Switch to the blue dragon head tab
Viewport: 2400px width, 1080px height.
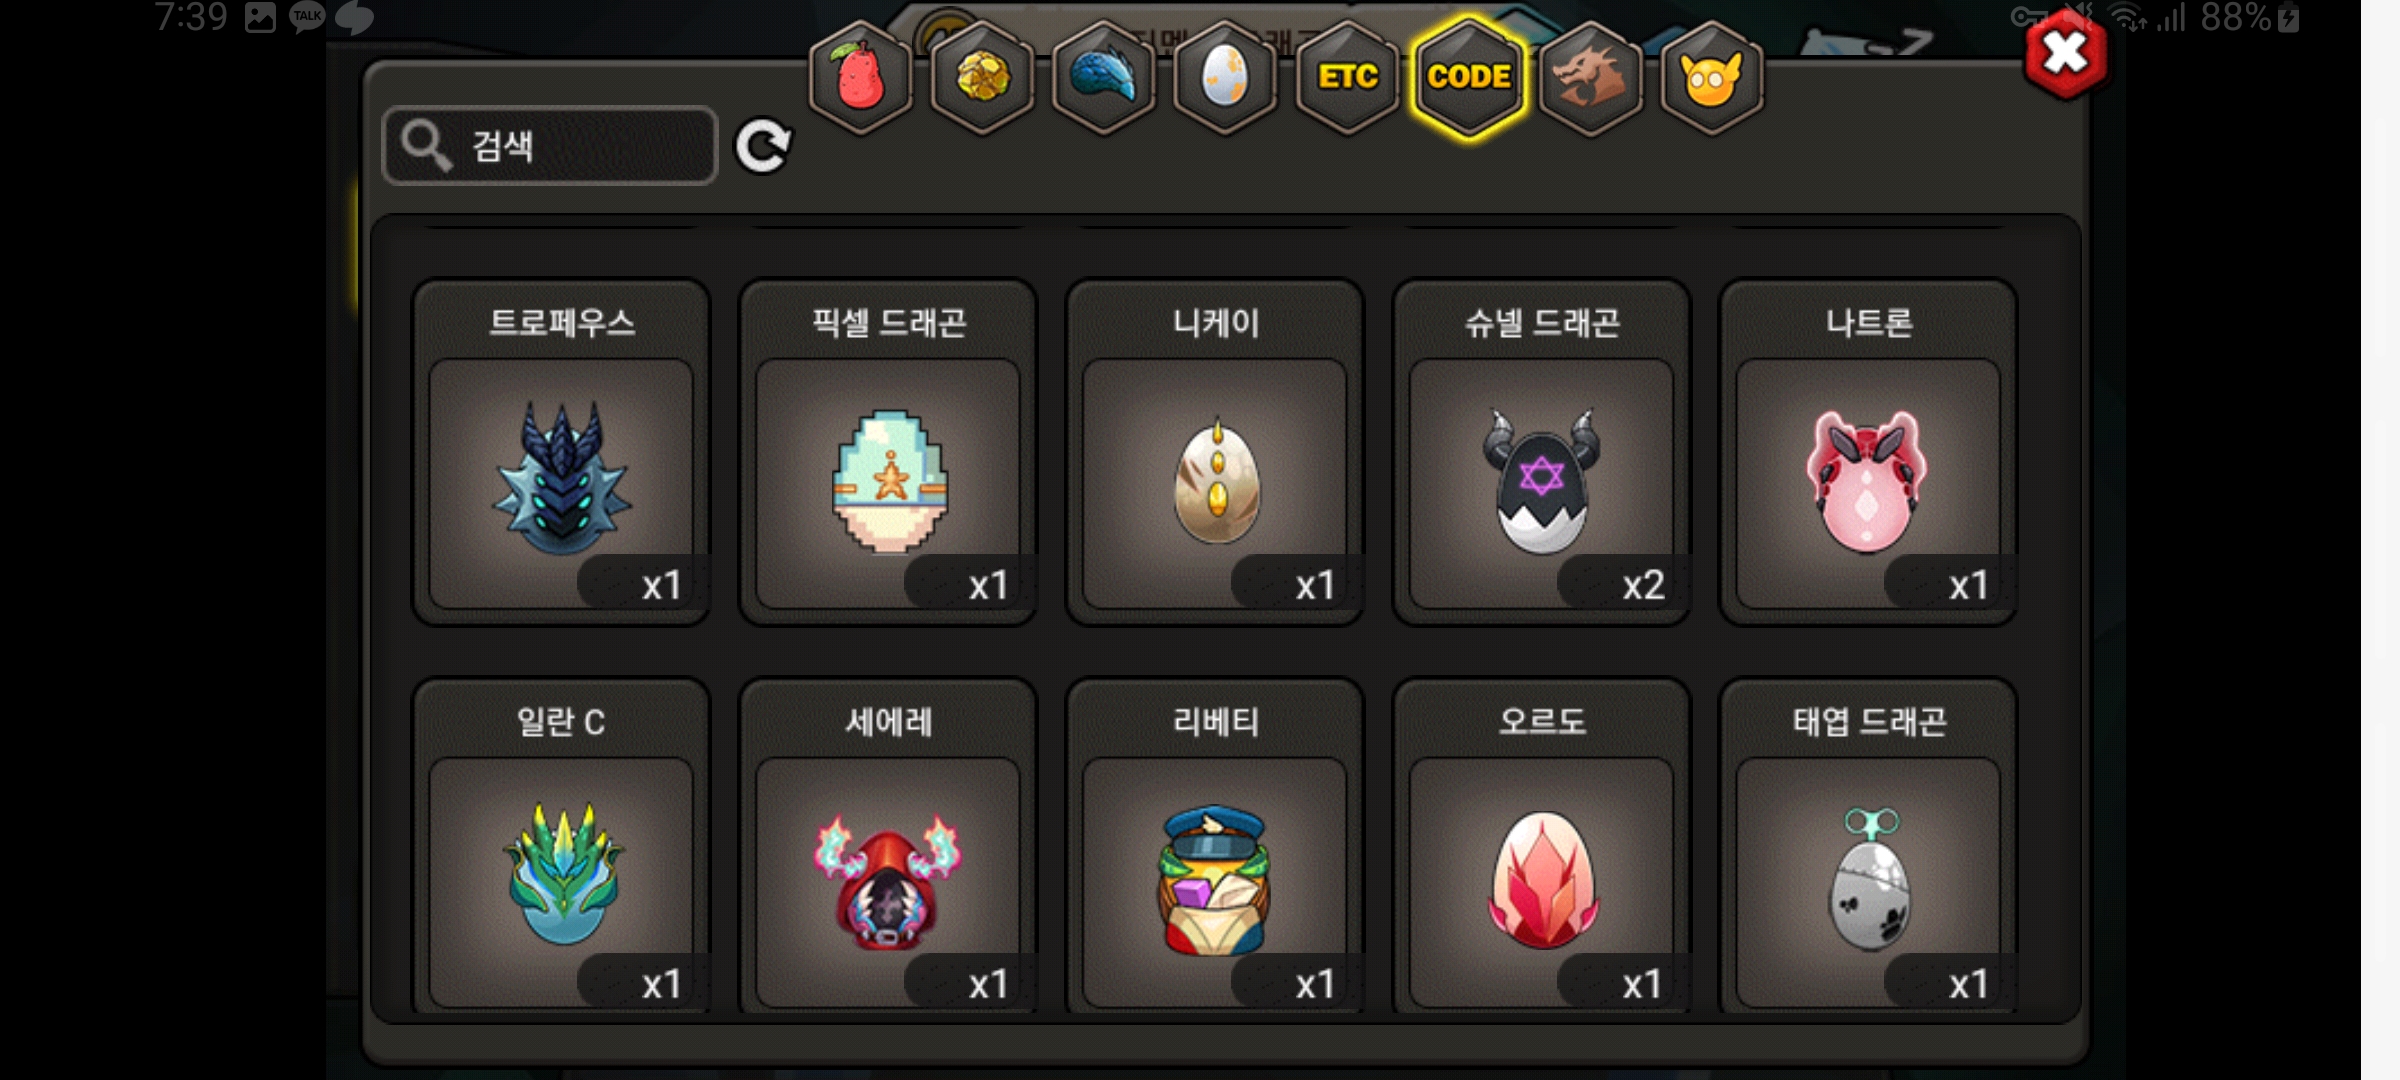pos(1105,77)
